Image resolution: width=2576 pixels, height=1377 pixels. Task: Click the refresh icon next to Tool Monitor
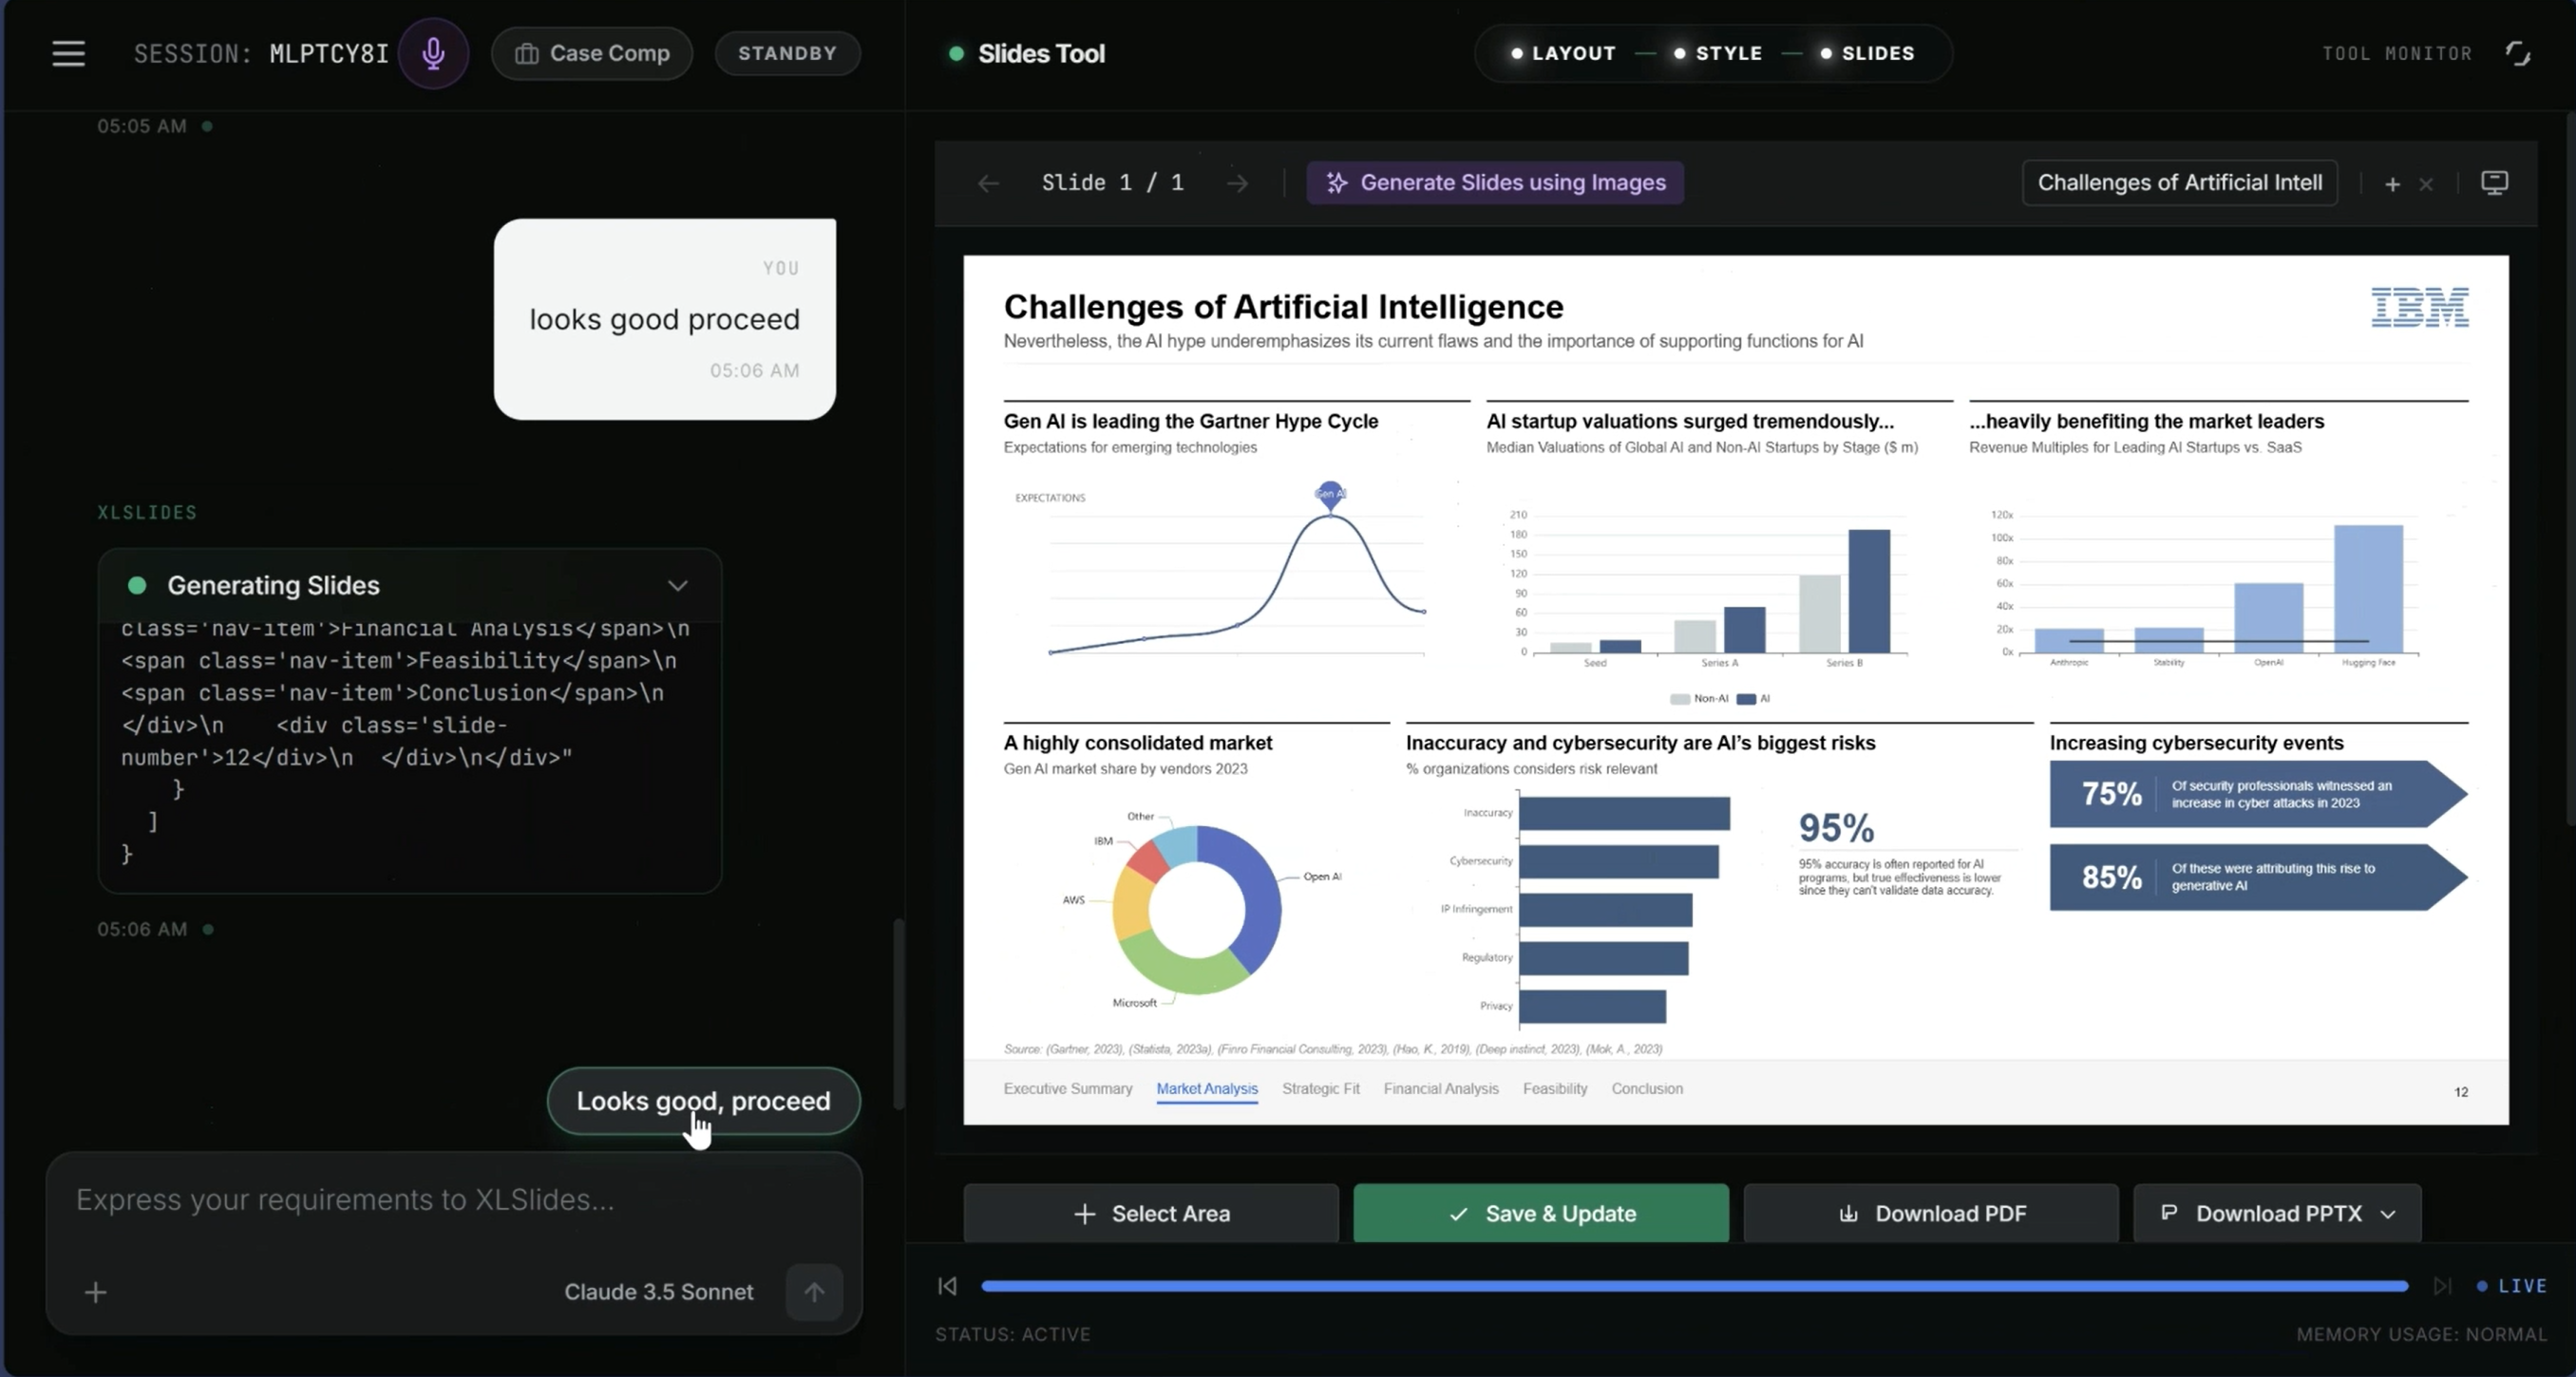[x=2520, y=53]
